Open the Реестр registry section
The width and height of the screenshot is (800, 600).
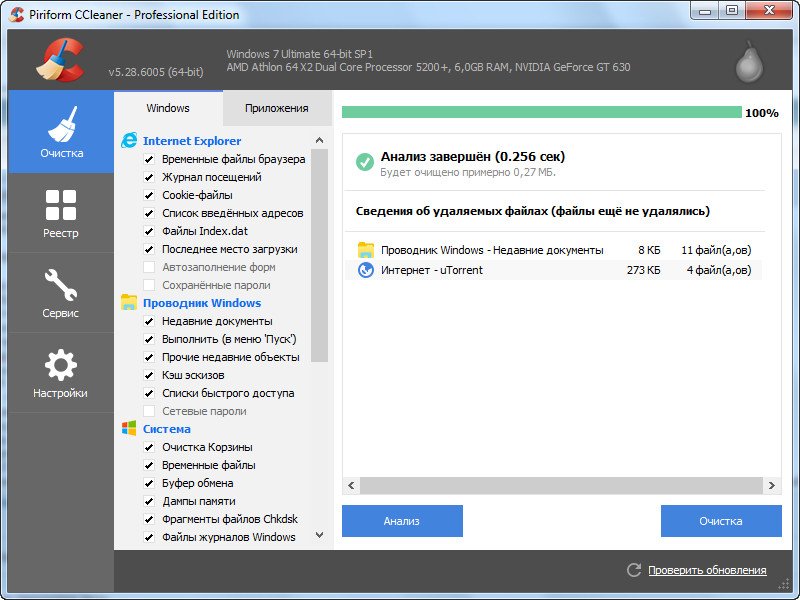click(61, 213)
